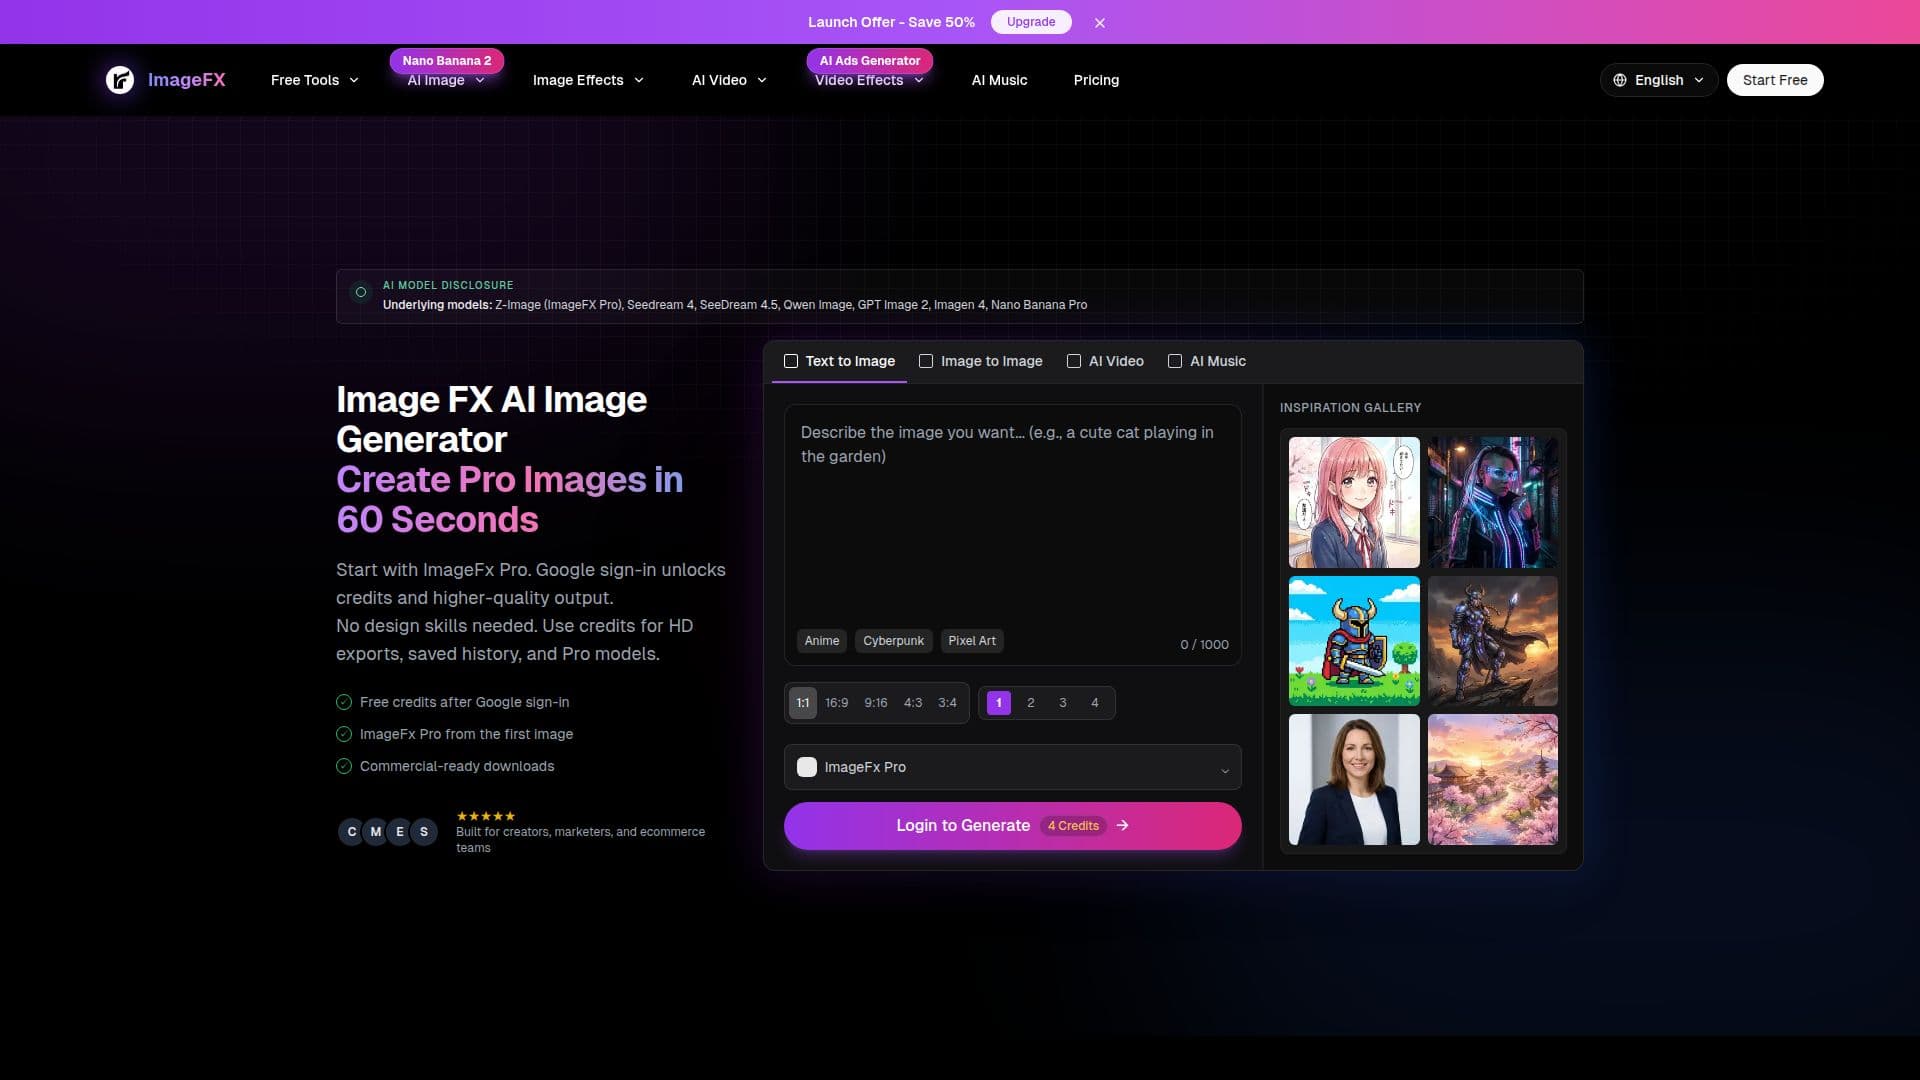
Task: Set image count to 2
Action: coord(1031,703)
